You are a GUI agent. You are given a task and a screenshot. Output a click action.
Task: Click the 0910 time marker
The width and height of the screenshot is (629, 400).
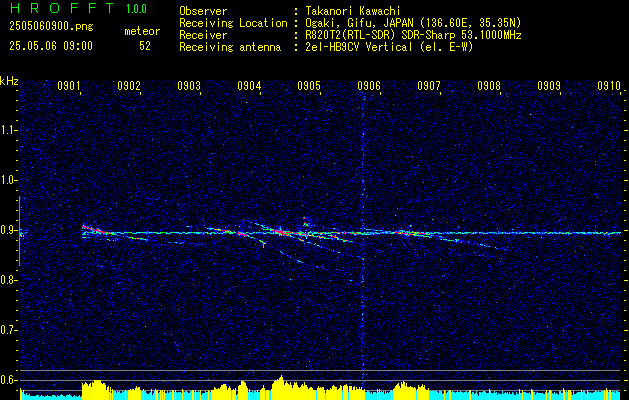click(x=609, y=85)
